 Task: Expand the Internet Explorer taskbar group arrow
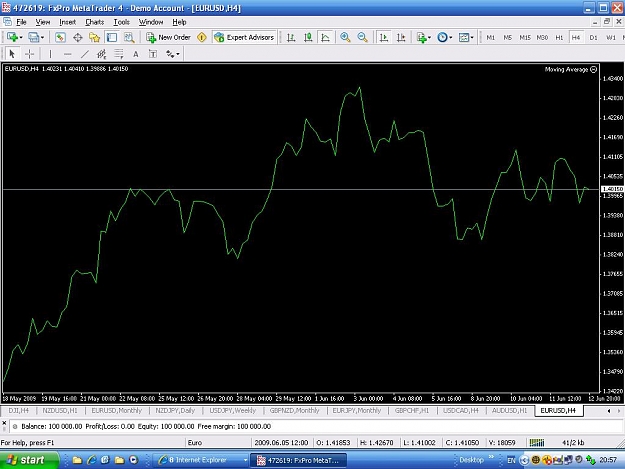pyautogui.click(x=245, y=460)
